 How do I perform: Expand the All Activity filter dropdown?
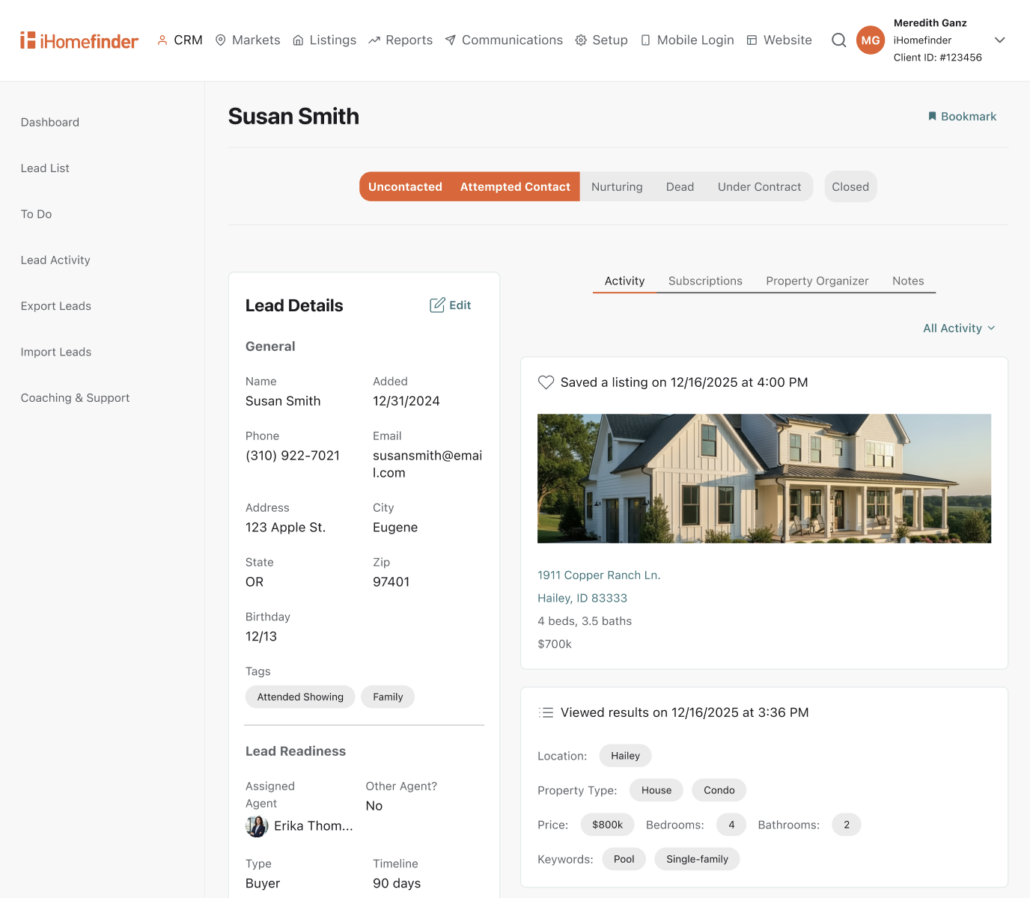coord(959,328)
